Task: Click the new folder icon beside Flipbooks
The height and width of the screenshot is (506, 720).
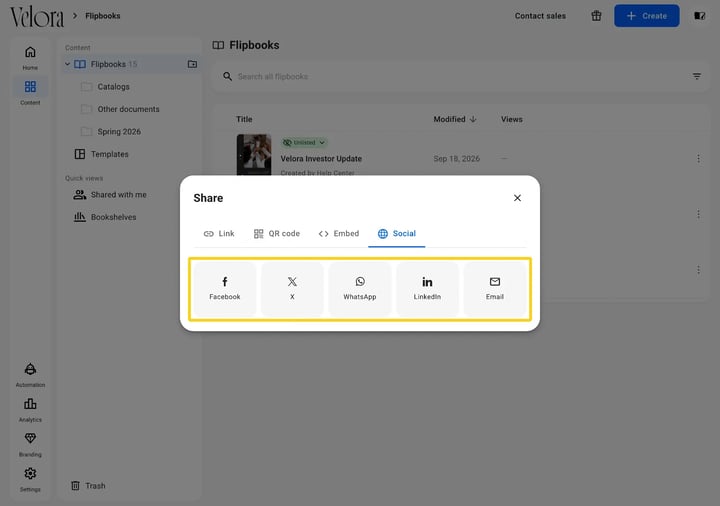Action: pos(192,64)
